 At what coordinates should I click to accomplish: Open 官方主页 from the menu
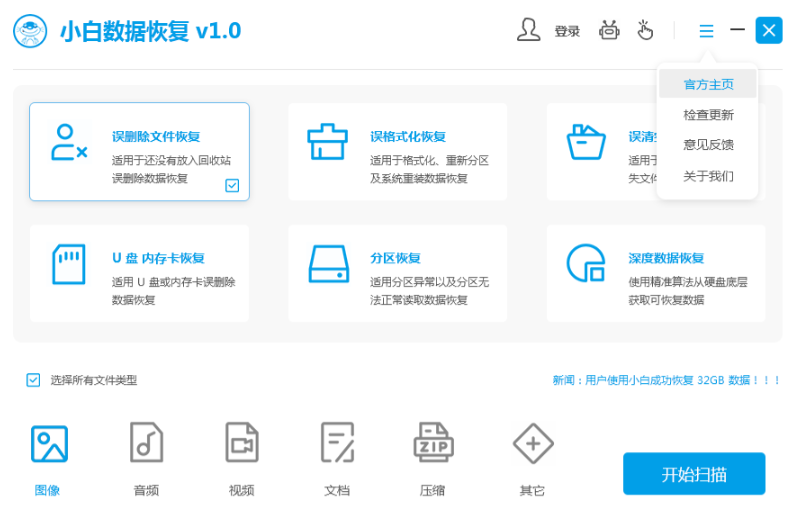pyautogui.click(x=708, y=84)
